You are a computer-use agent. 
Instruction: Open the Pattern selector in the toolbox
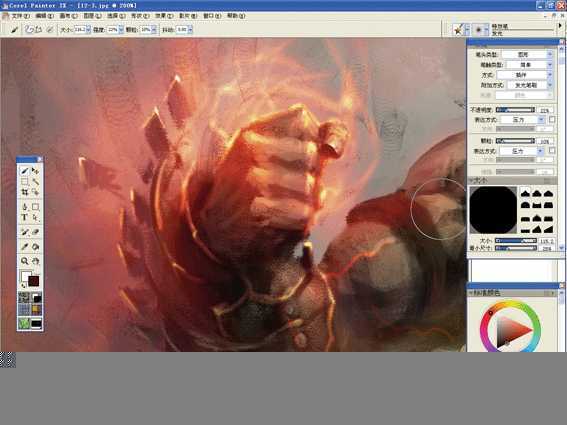pos(24,310)
